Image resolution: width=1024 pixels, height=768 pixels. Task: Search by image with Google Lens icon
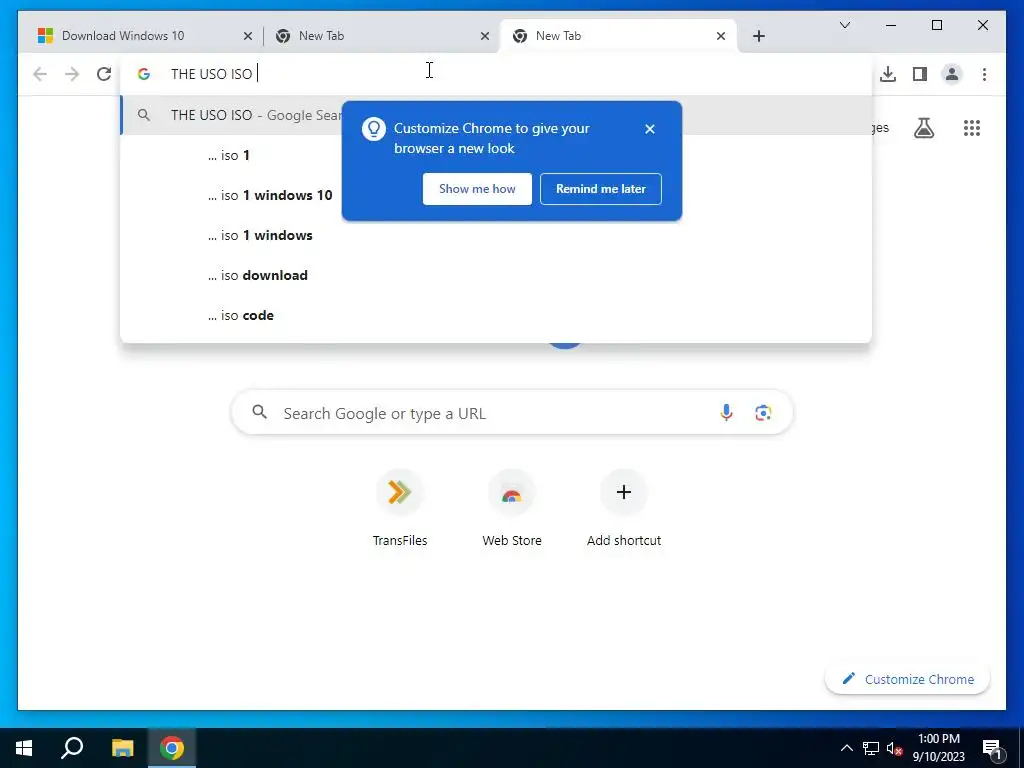point(763,413)
